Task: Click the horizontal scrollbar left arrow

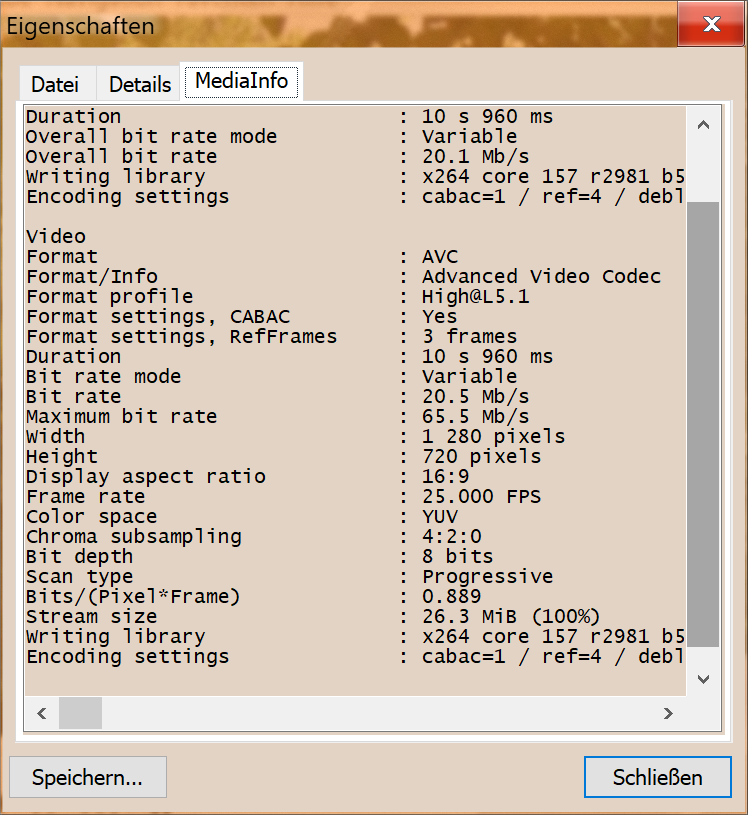Action: [x=43, y=713]
